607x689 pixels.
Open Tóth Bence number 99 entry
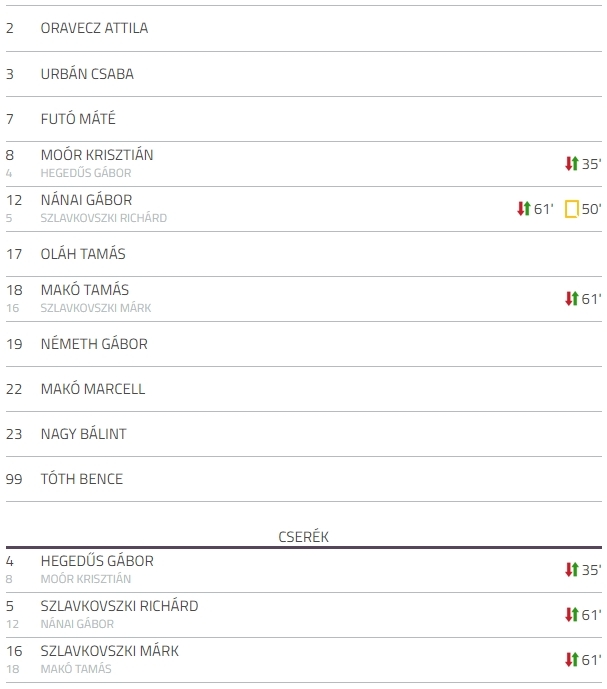304,479
